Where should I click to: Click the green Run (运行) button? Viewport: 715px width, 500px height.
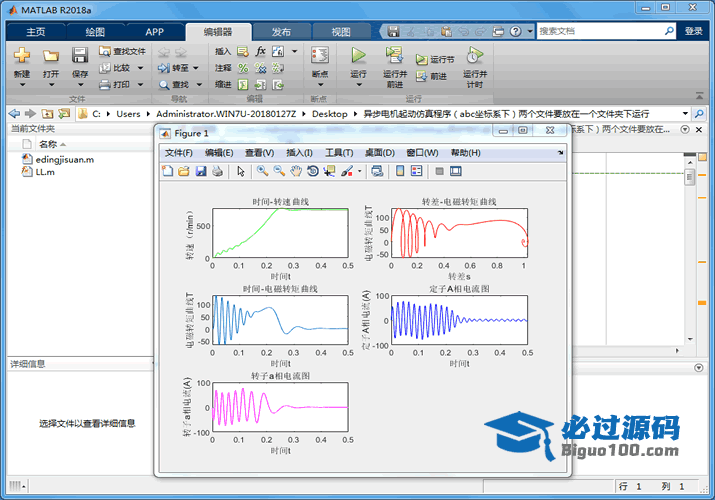(x=358, y=56)
